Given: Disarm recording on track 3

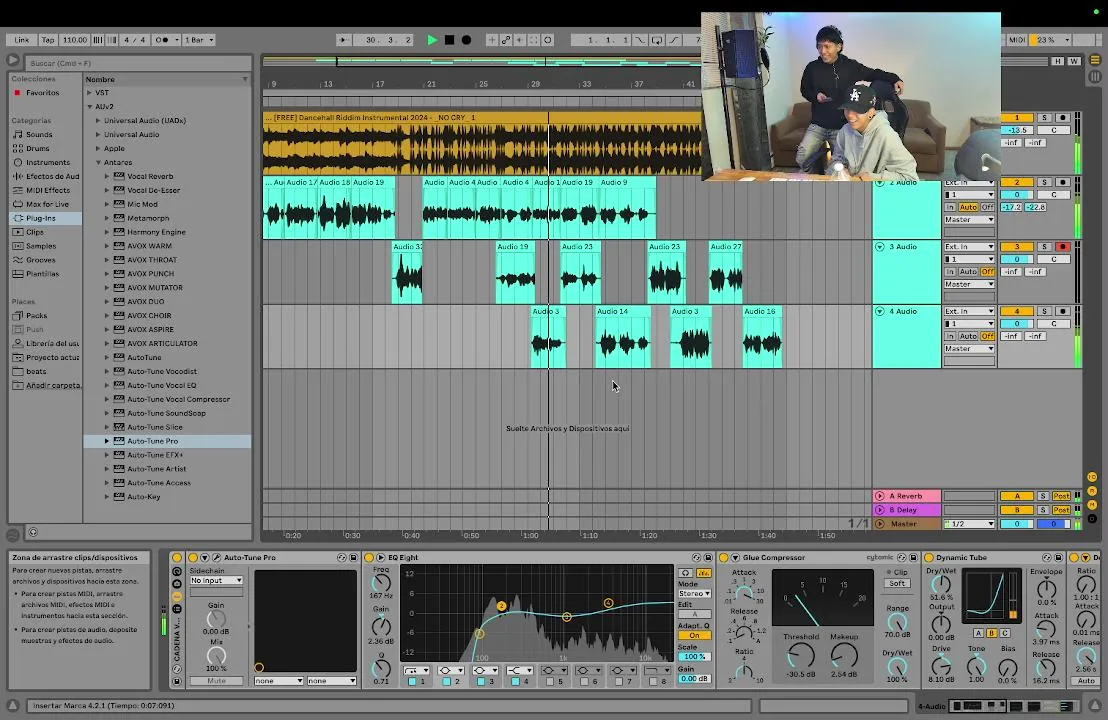Looking at the screenshot, I should click(1061, 247).
